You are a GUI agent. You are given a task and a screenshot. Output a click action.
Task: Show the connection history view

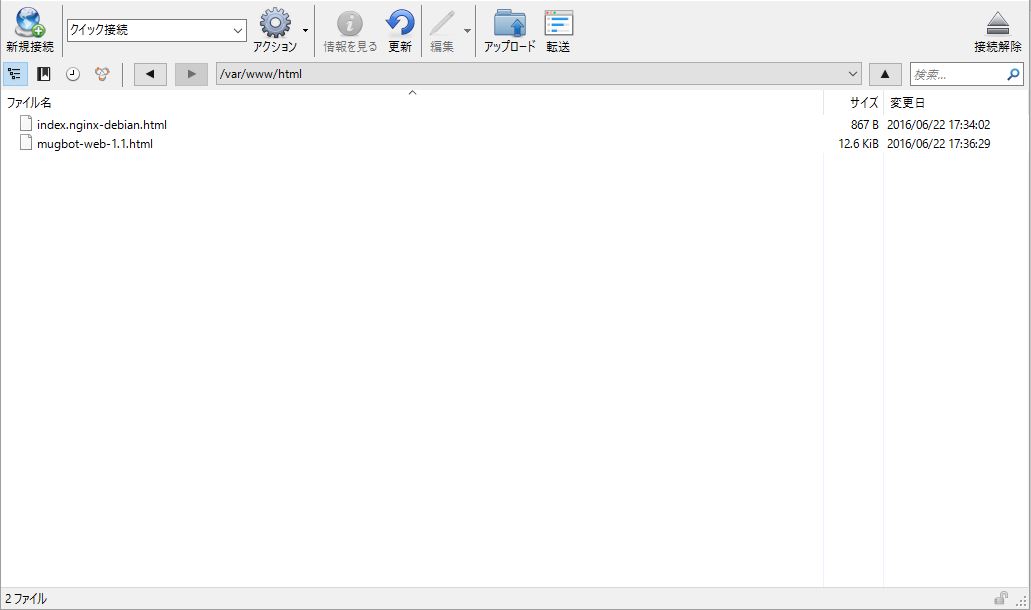pyautogui.click(x=73, y=74)
